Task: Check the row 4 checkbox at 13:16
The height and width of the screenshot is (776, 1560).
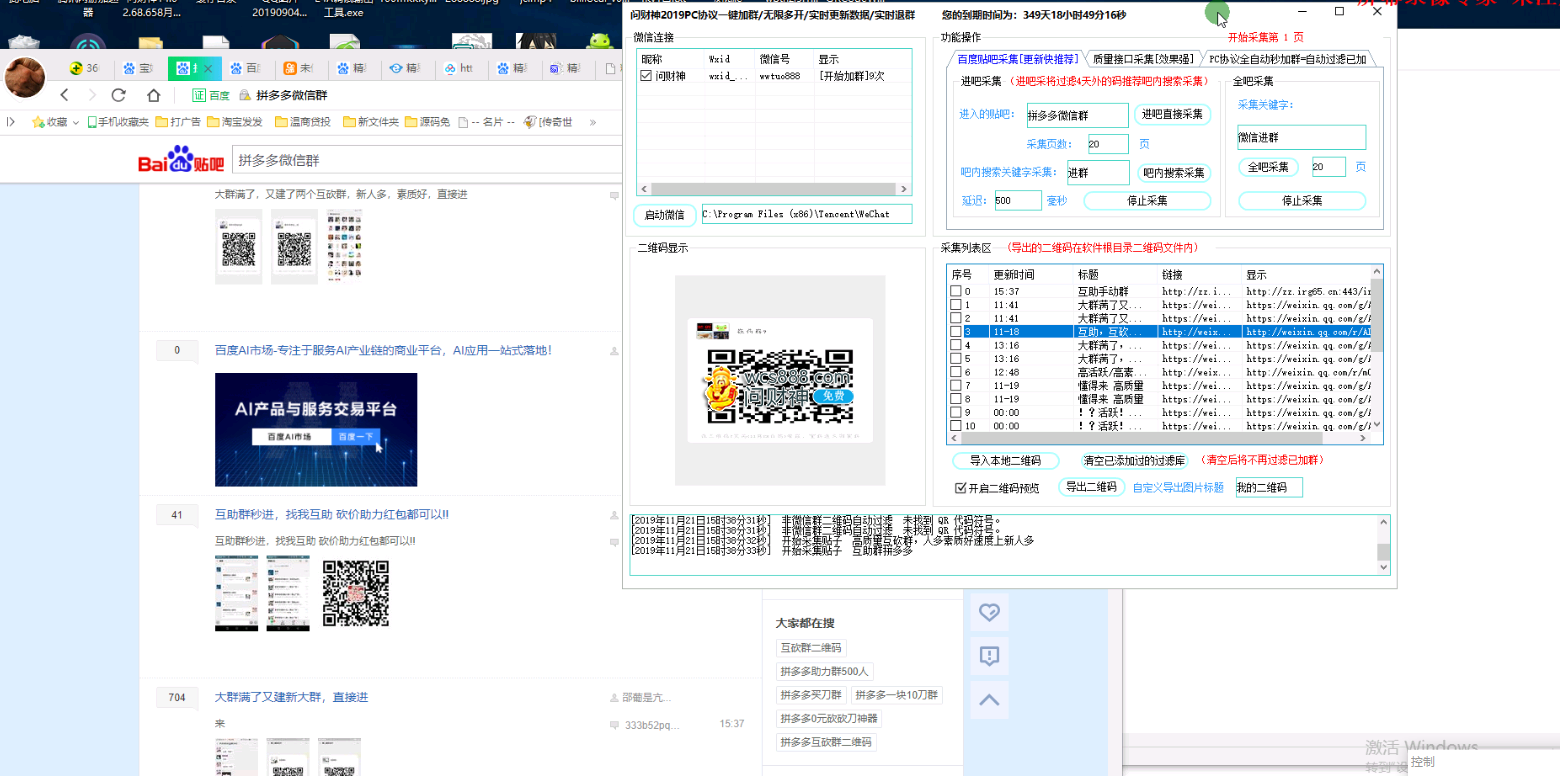Action: [956, 345]
